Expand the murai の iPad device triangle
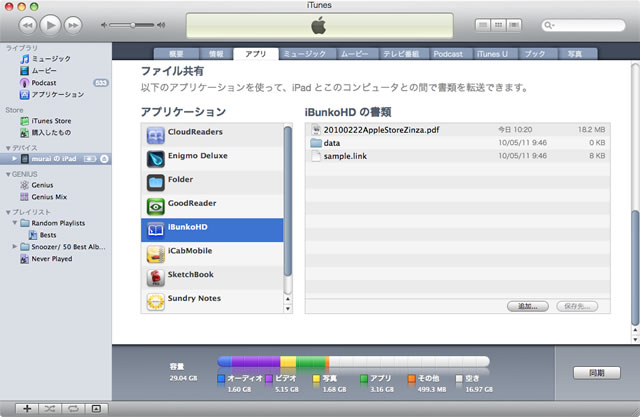The width and height of the screenshot is (640, 417). tap(15, 158)
